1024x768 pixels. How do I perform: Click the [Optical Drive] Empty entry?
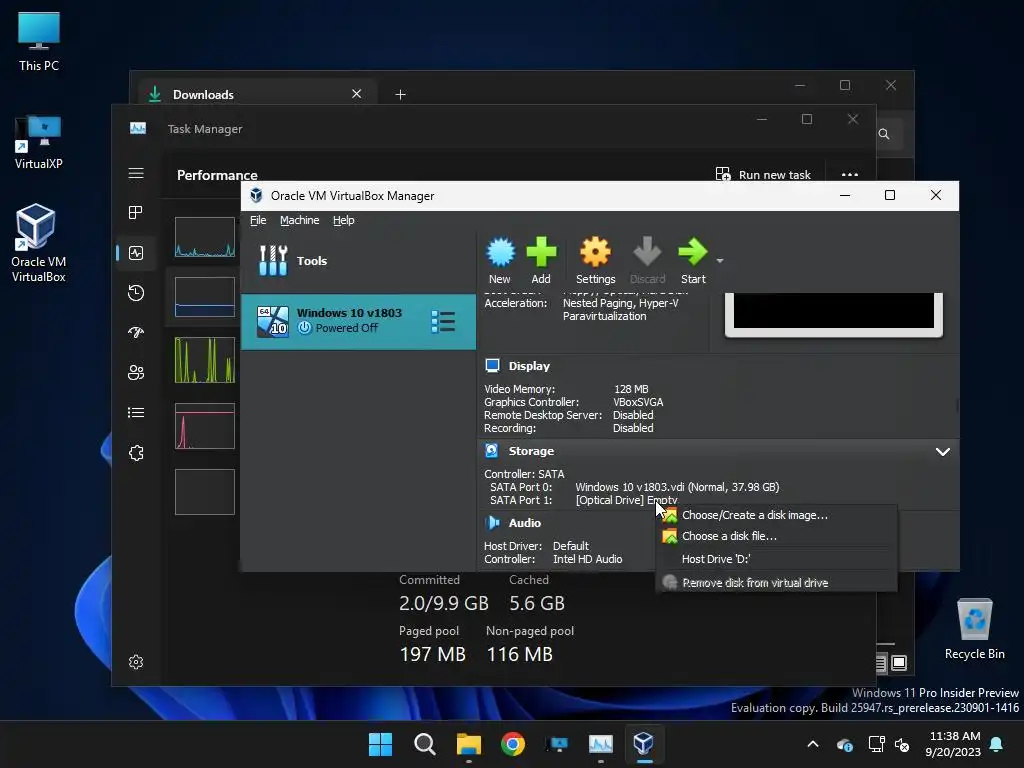[x=626, y=500]
